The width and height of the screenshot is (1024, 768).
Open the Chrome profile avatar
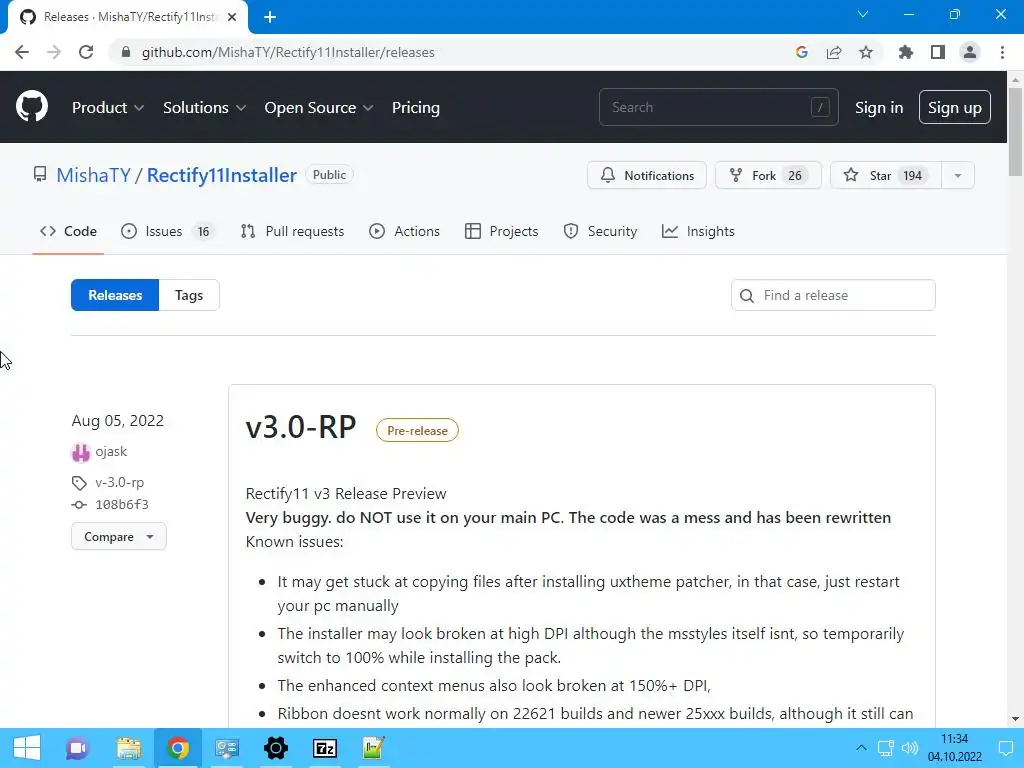970,52
